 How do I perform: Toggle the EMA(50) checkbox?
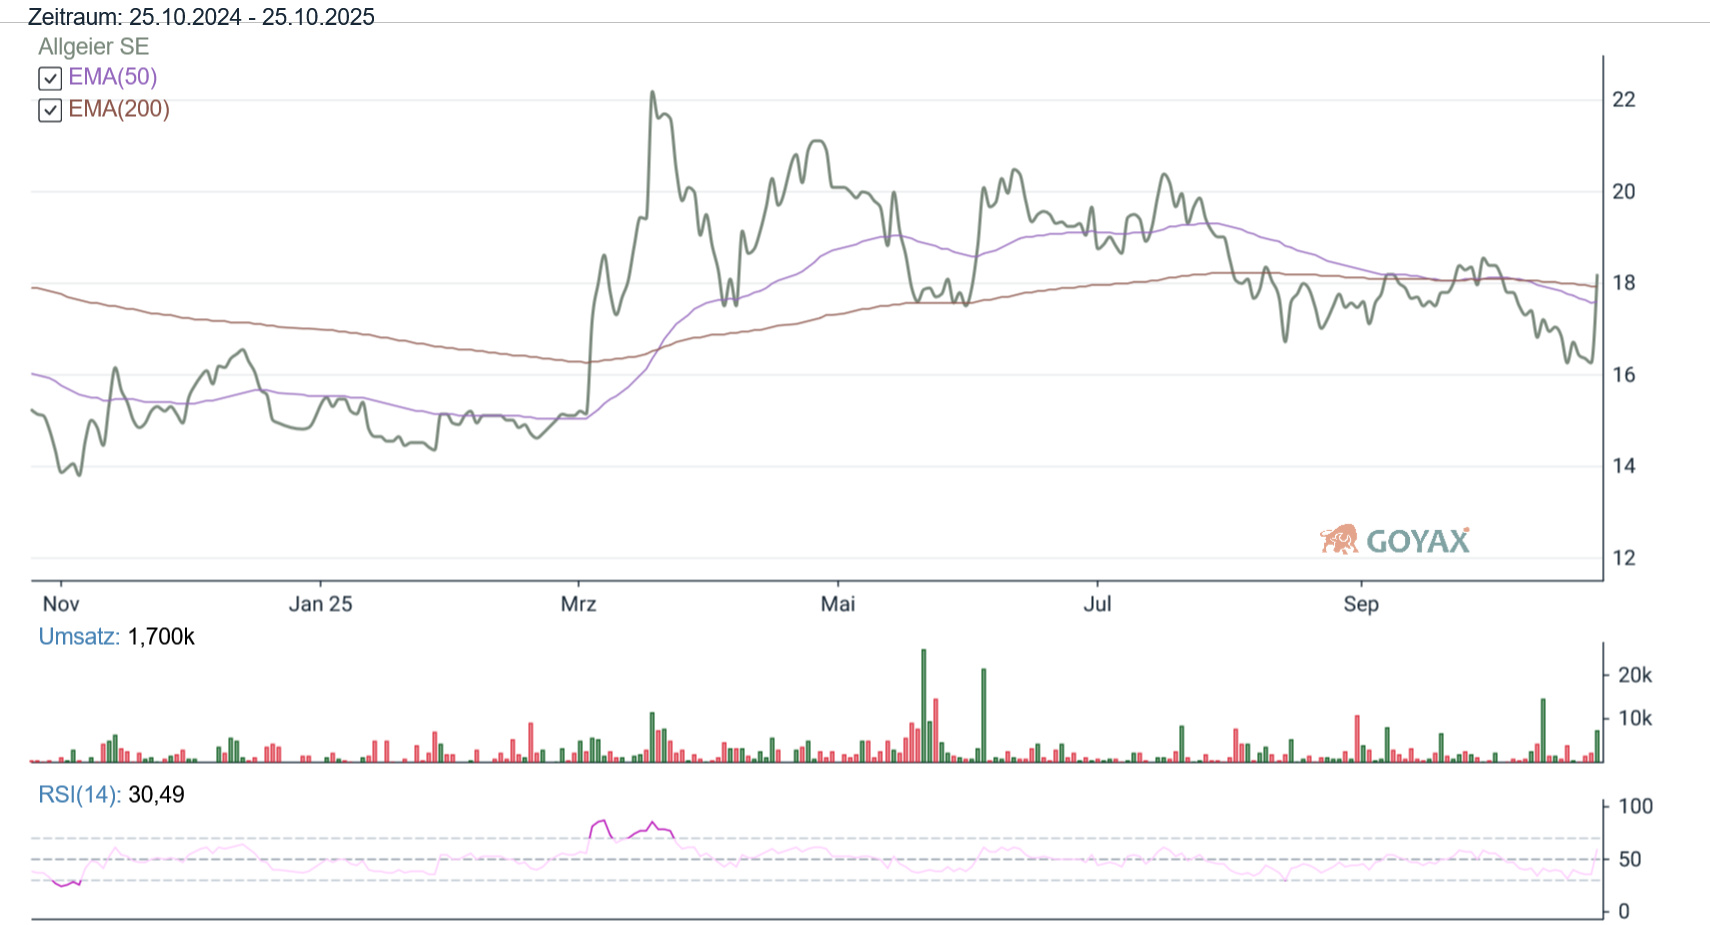(50, 78)
